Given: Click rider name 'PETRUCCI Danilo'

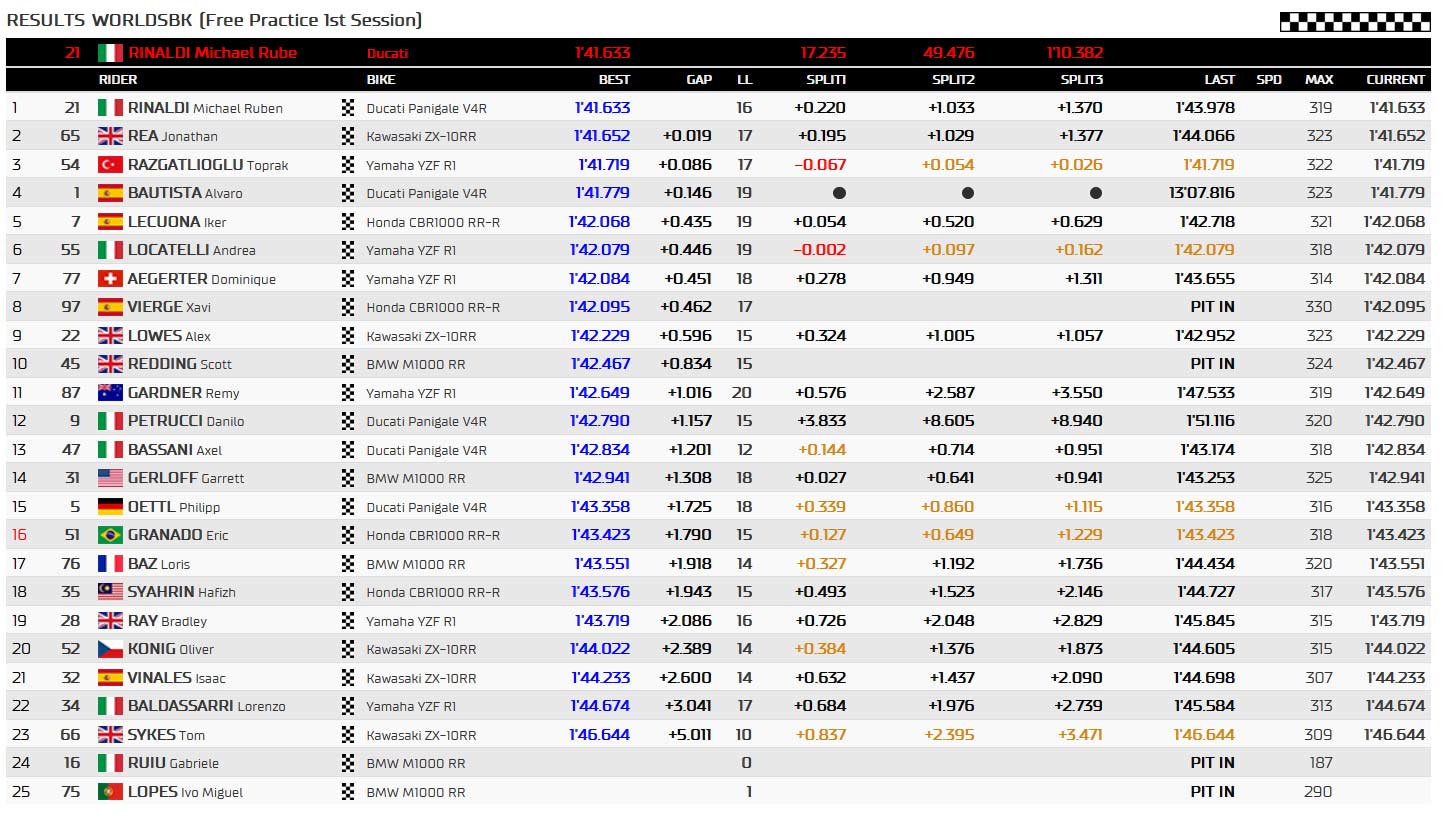Looking at the screenshot, I should coord(186,421).
